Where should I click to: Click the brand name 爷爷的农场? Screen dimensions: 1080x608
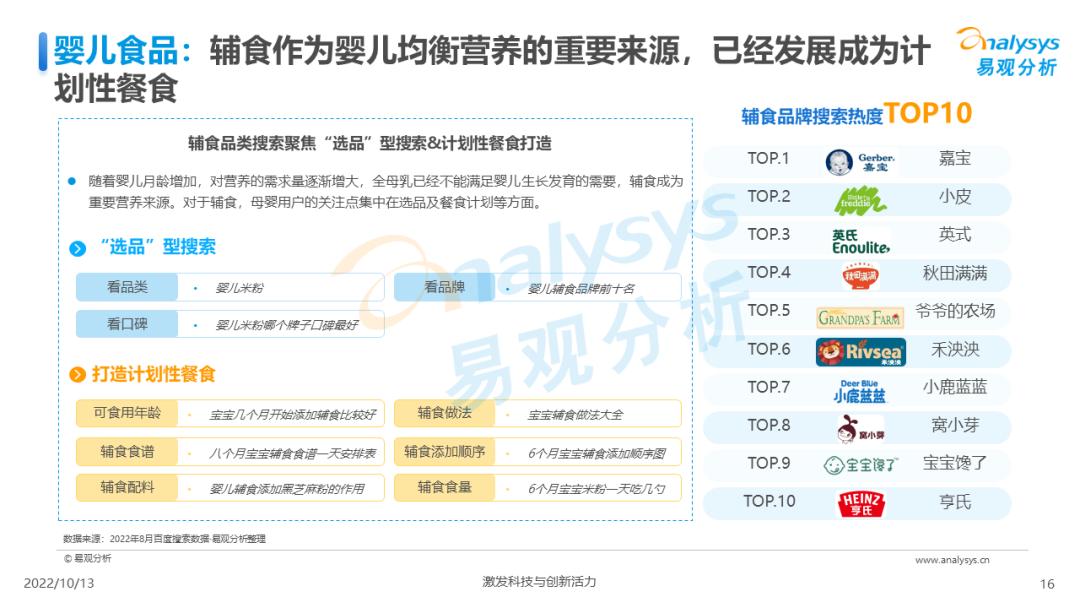[x=955, y=311]
